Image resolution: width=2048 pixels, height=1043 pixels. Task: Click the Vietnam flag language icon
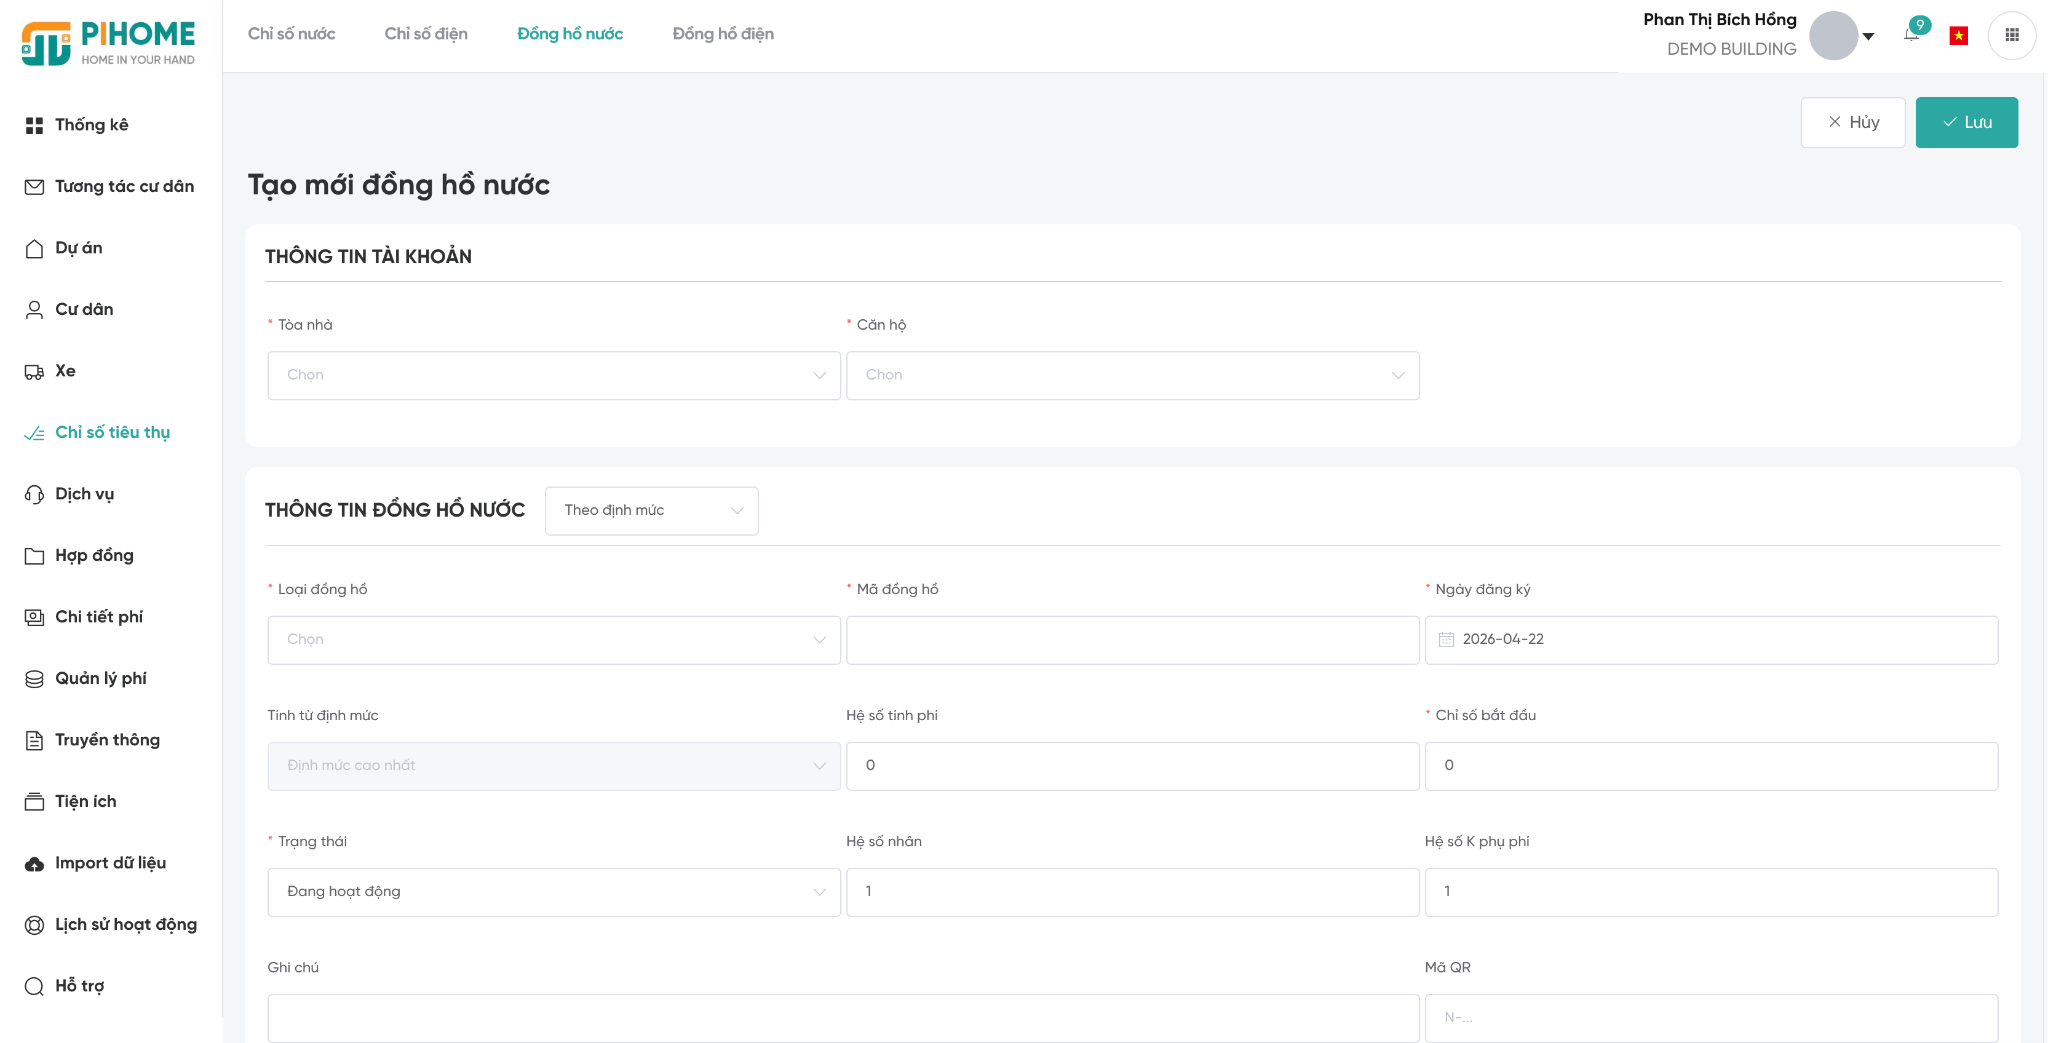1959,36
